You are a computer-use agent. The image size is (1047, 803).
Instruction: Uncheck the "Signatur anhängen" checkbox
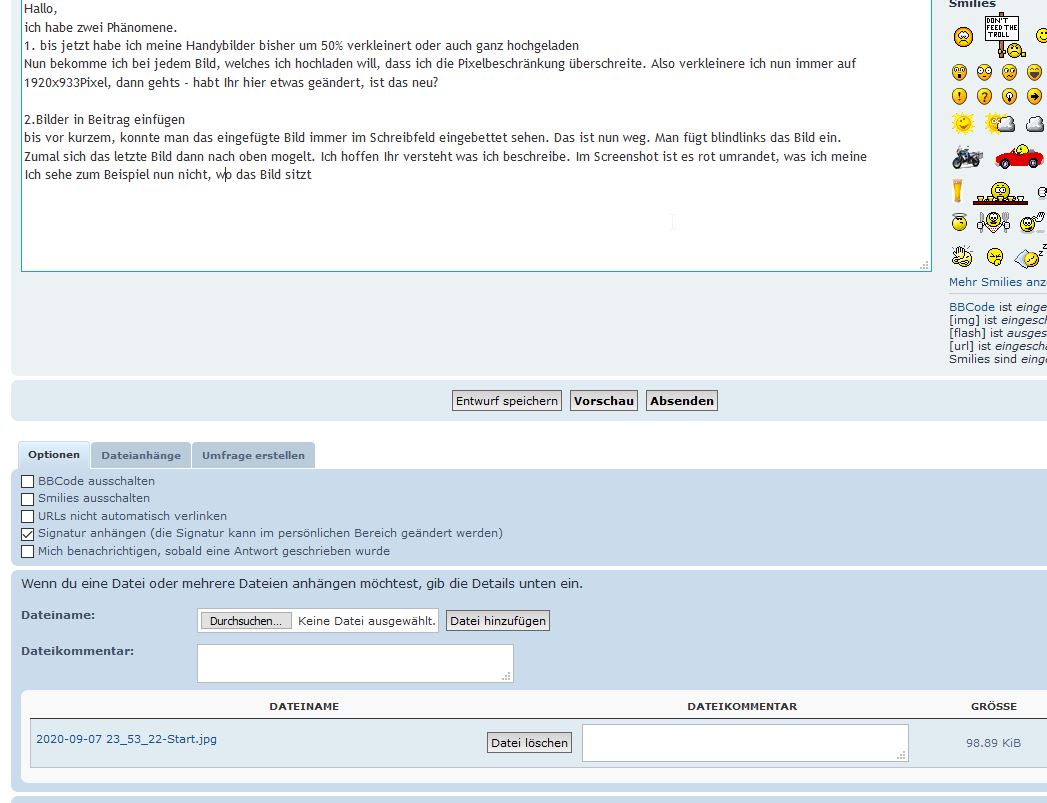[x=28, y=534]
